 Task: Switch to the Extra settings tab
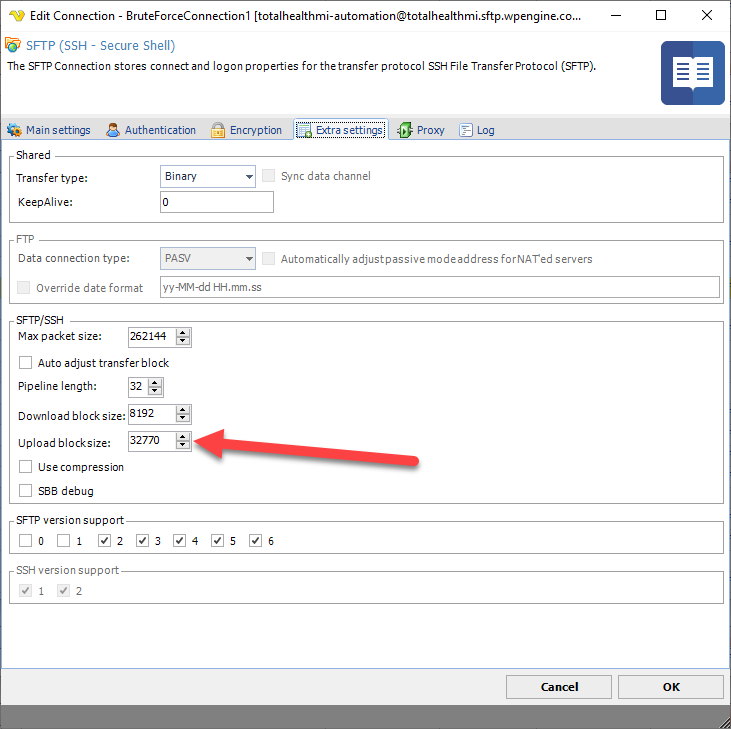[x=340, y=130]
